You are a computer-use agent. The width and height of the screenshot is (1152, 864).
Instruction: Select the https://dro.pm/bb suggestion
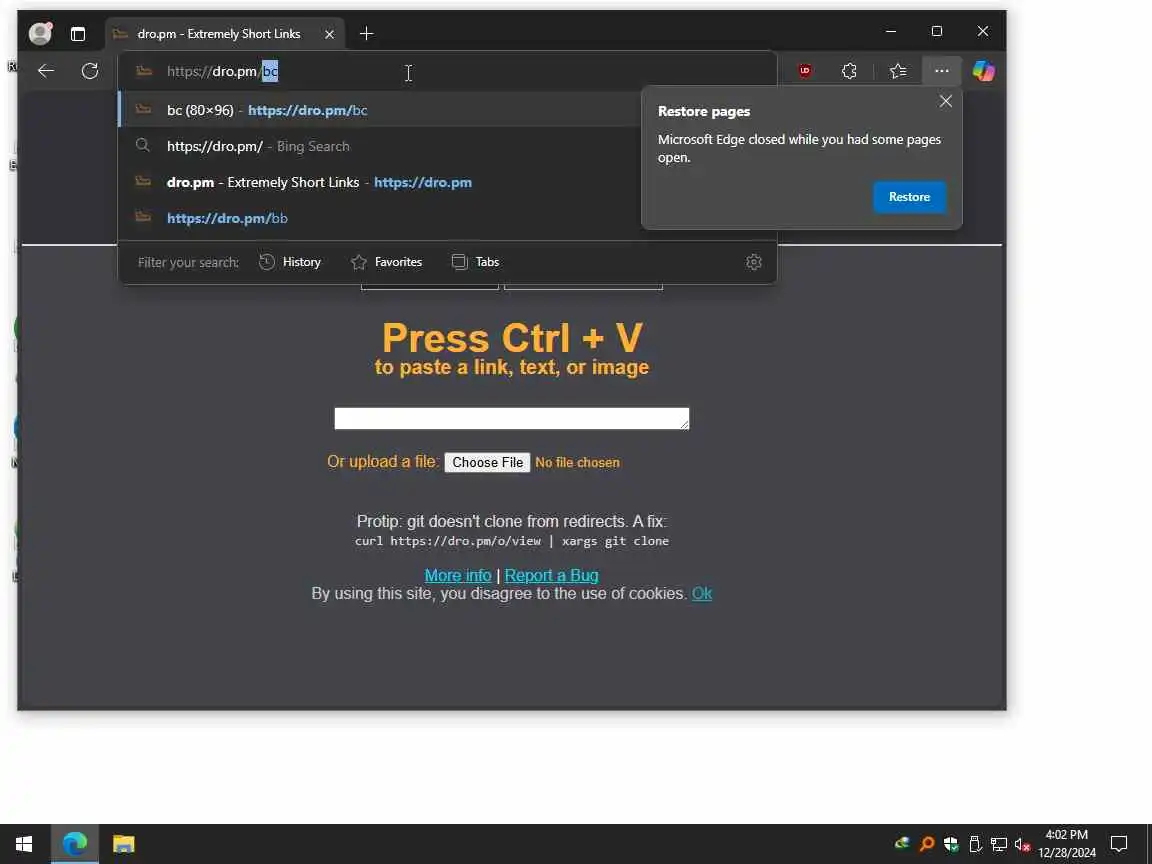click(379, 218)
